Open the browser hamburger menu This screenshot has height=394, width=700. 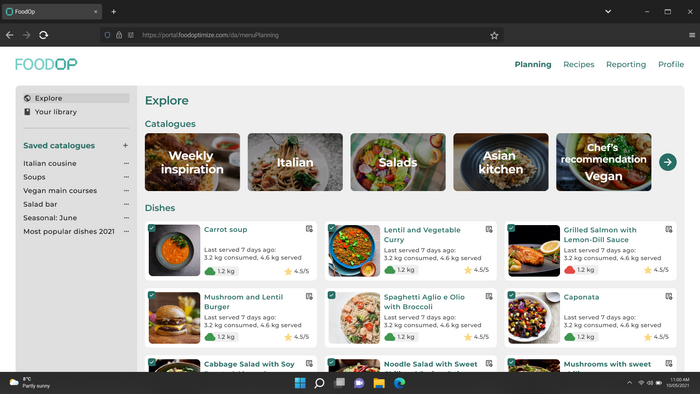tap(692, 35)
